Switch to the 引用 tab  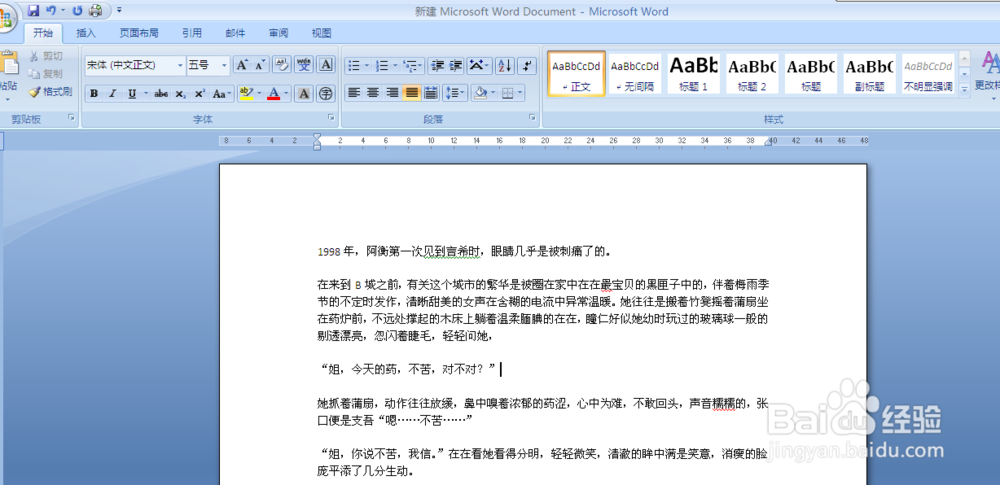pos(192,33)
